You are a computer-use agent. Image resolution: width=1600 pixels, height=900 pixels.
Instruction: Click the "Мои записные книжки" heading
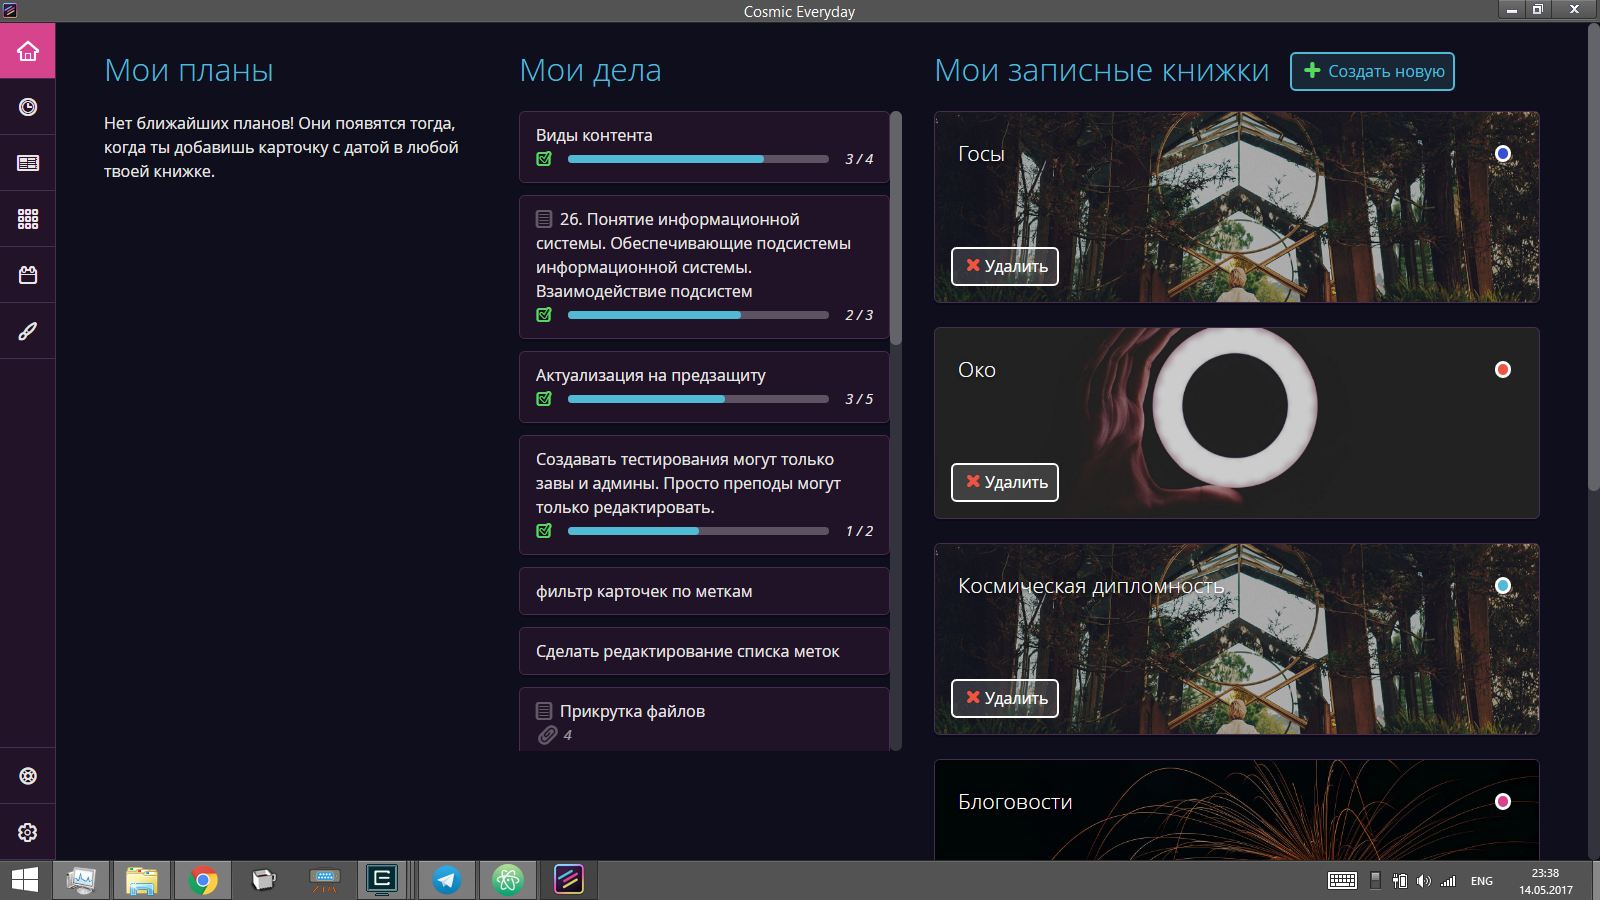tap(1102, 71)
